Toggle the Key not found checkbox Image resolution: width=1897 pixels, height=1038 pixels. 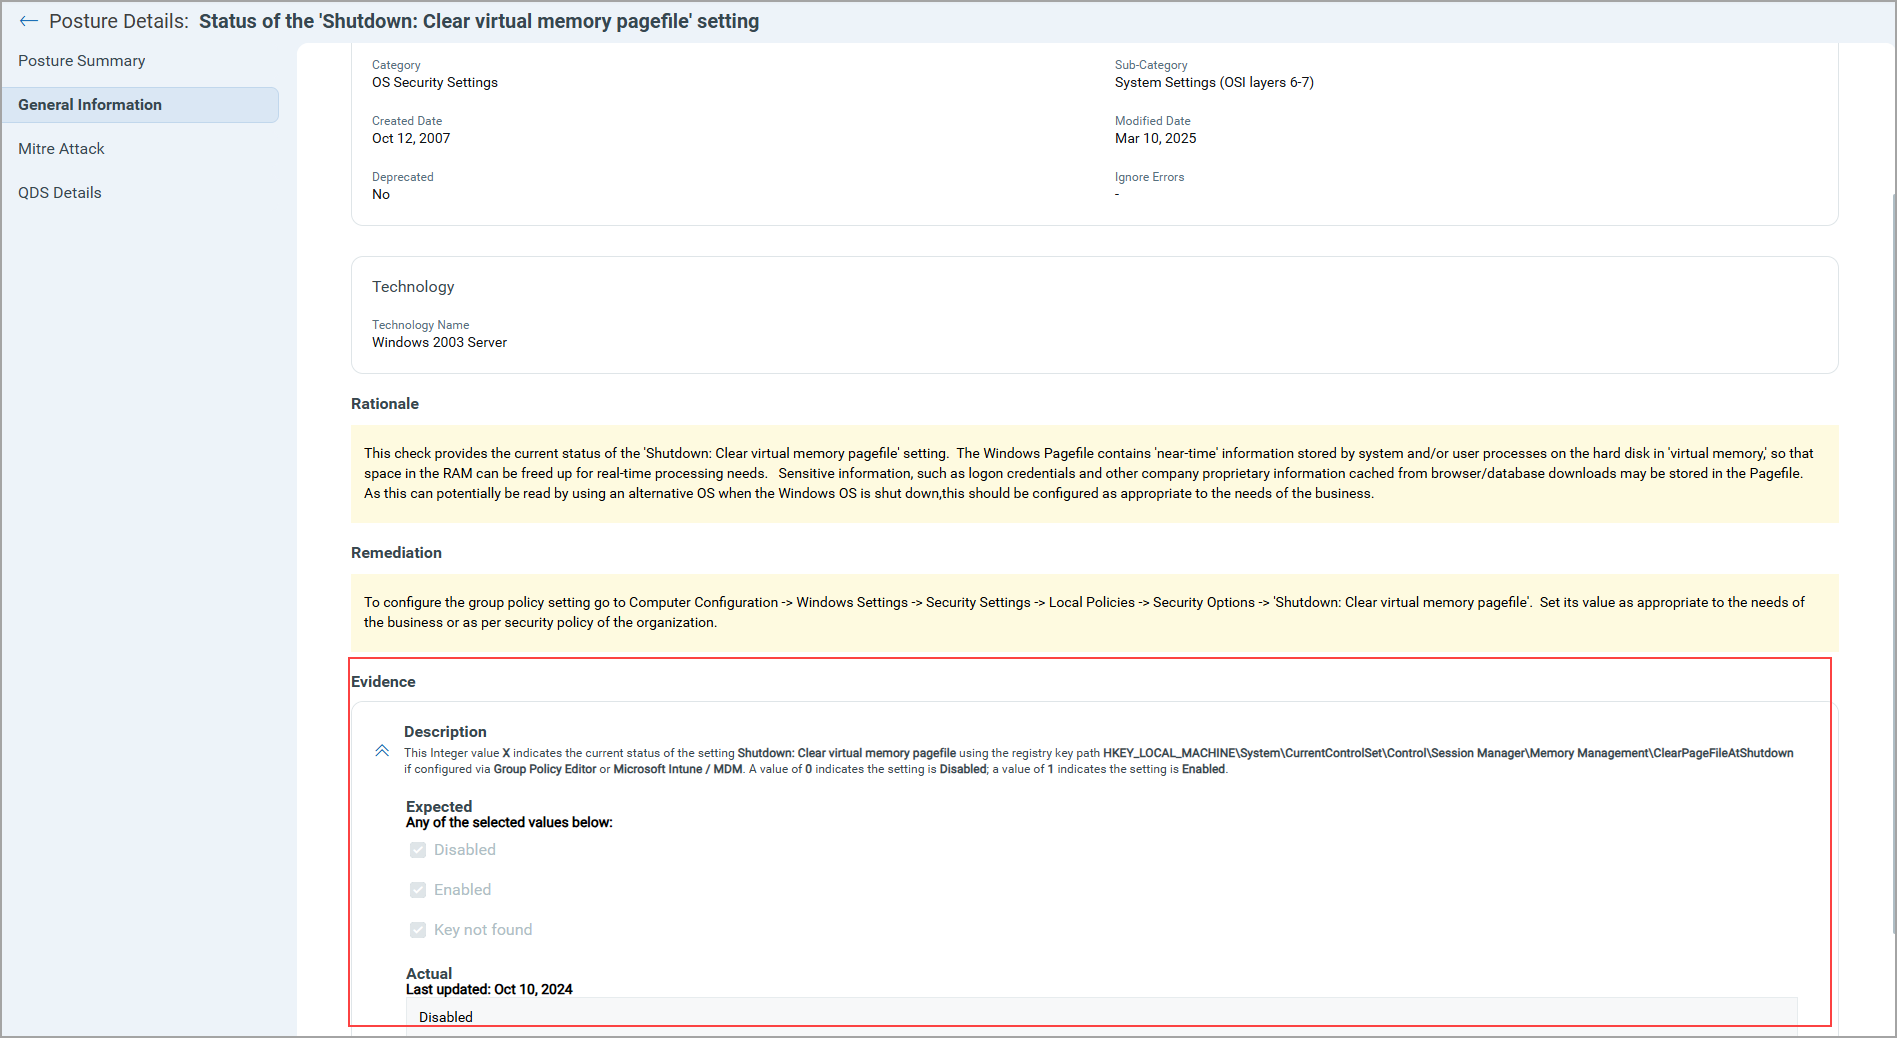418,930
